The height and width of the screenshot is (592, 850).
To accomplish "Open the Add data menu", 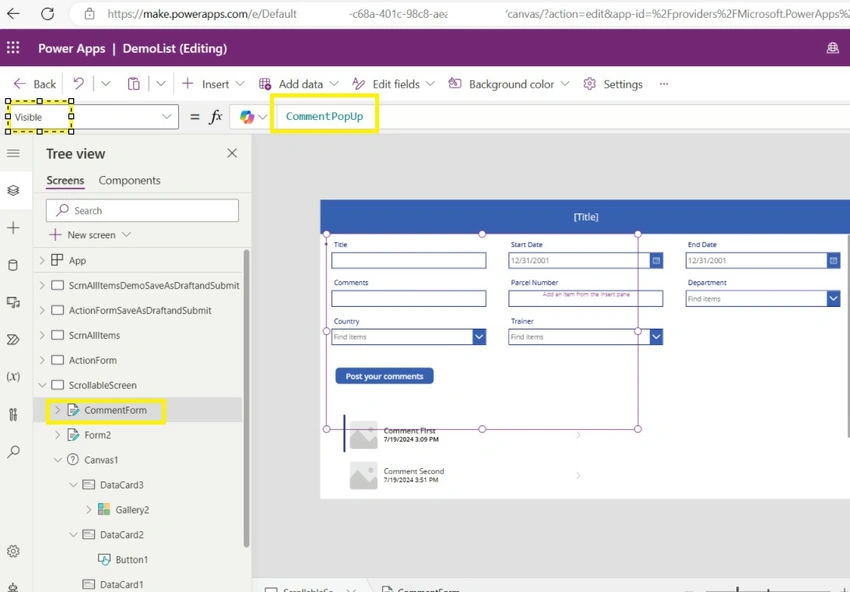I will tap(299, 84).
